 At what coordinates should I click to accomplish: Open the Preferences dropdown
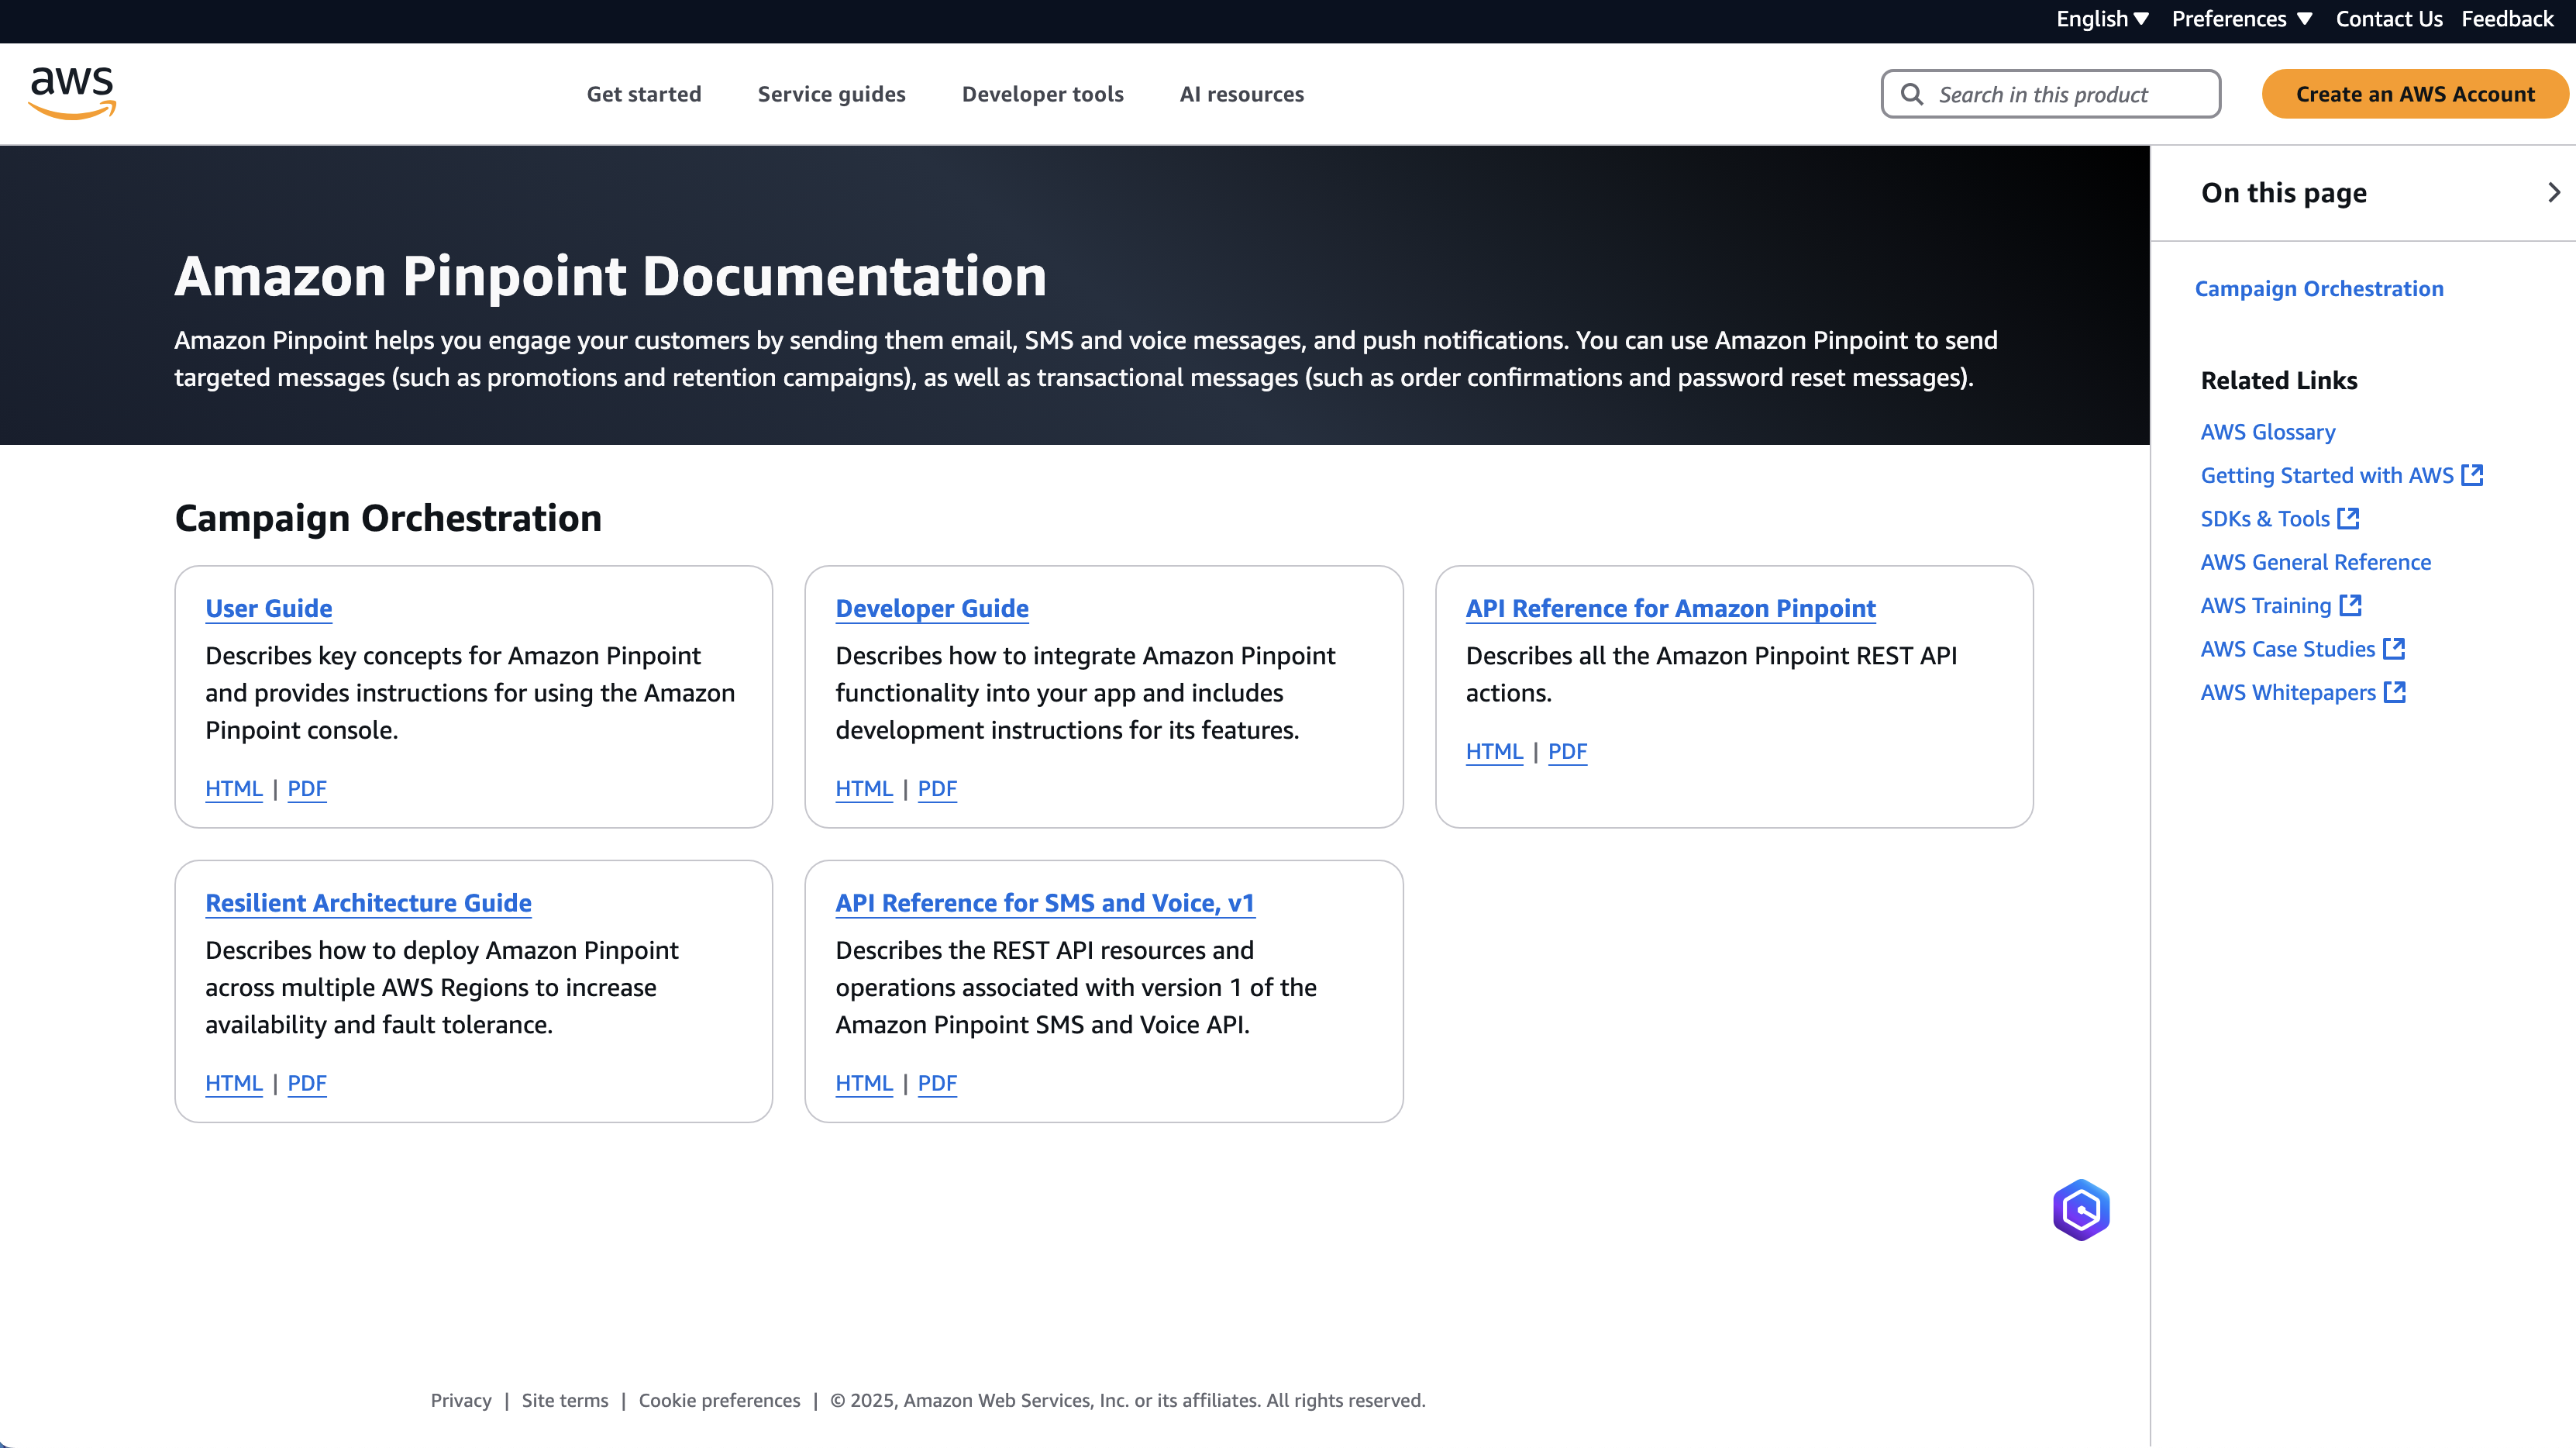(x=2241, y=19)
